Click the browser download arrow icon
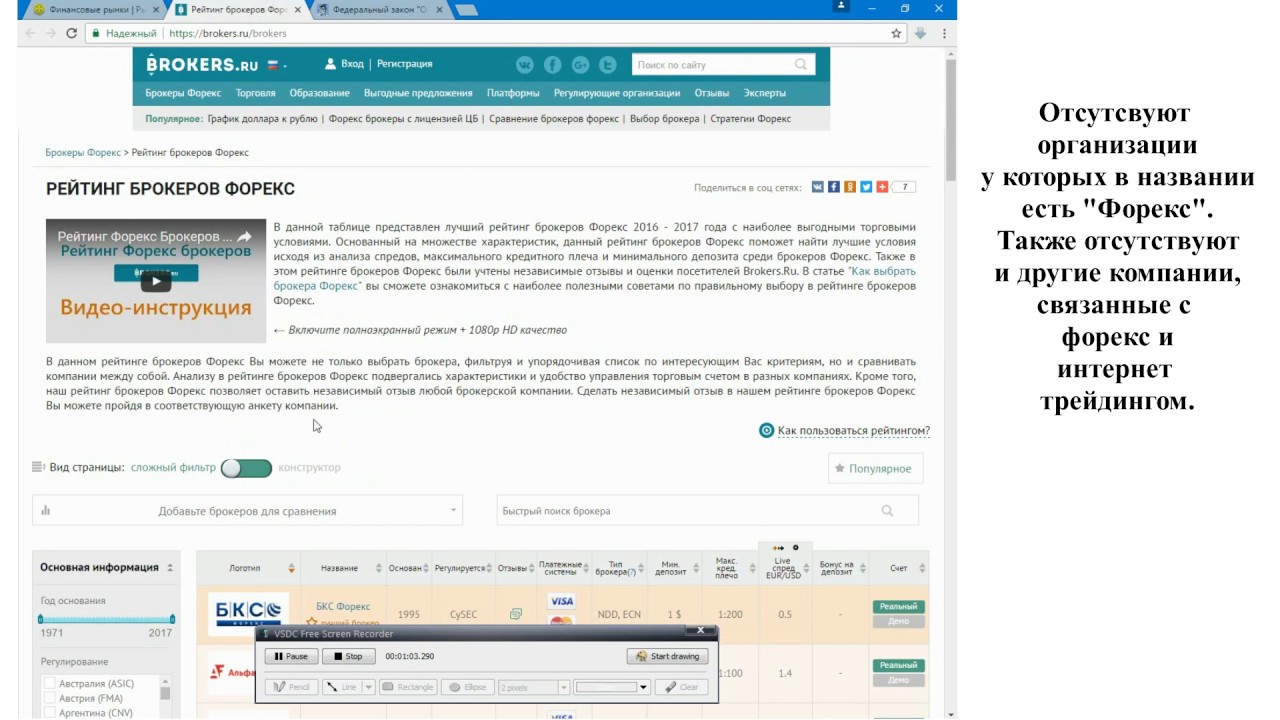 pyautogui.click(x=920, y=33)
